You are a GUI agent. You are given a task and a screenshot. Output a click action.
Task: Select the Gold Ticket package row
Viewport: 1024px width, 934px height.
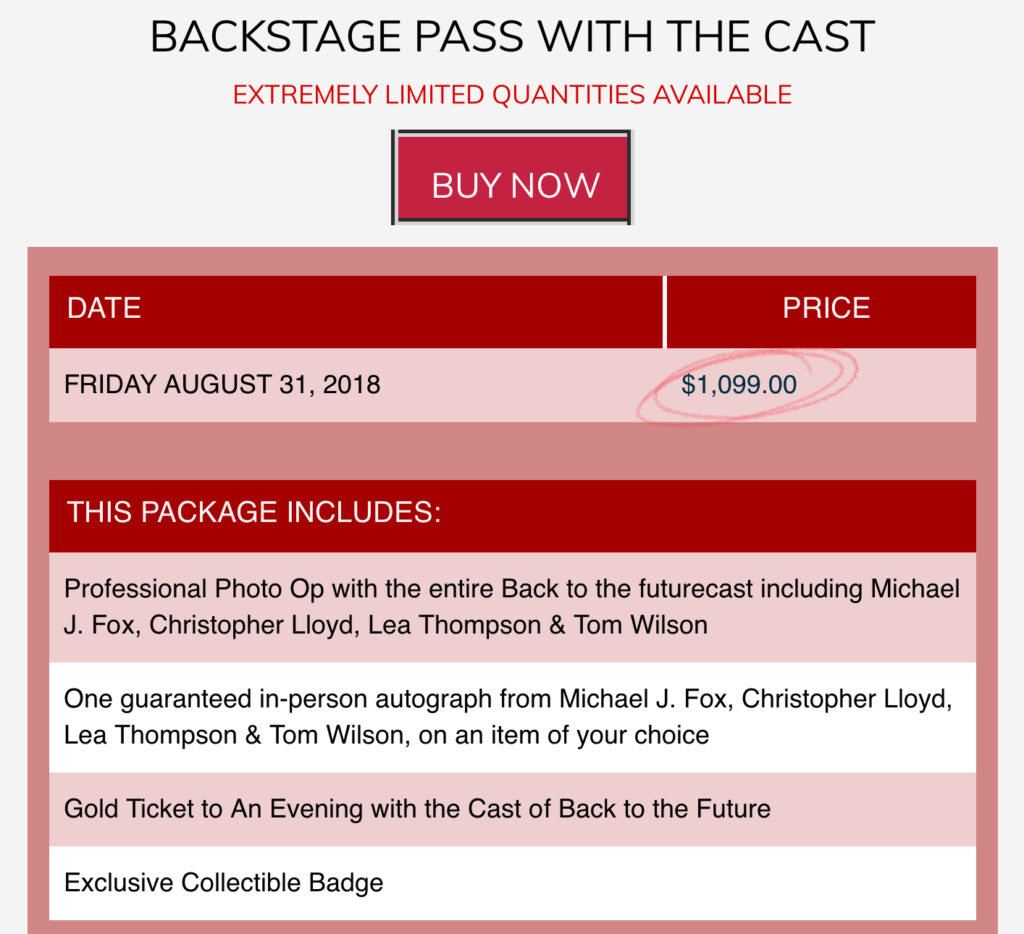coord(512,809)
